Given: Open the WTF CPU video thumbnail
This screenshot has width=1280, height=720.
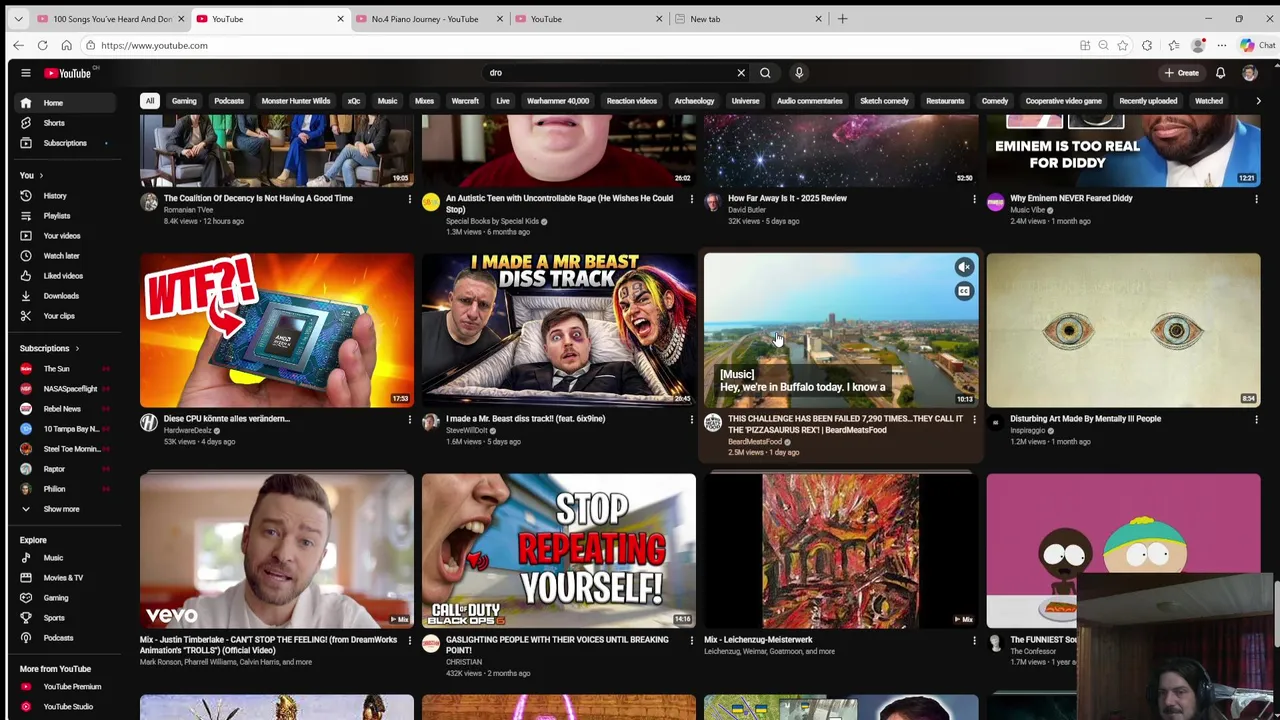Looking at the screenshot, I should 276,330.
